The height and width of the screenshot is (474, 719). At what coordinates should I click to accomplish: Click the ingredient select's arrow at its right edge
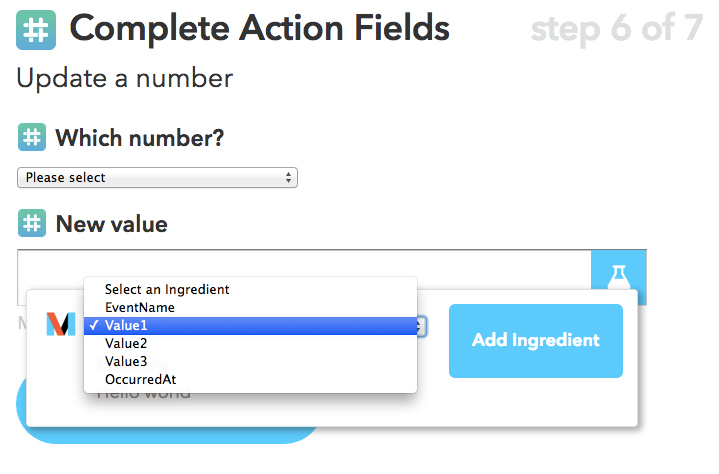422,325
